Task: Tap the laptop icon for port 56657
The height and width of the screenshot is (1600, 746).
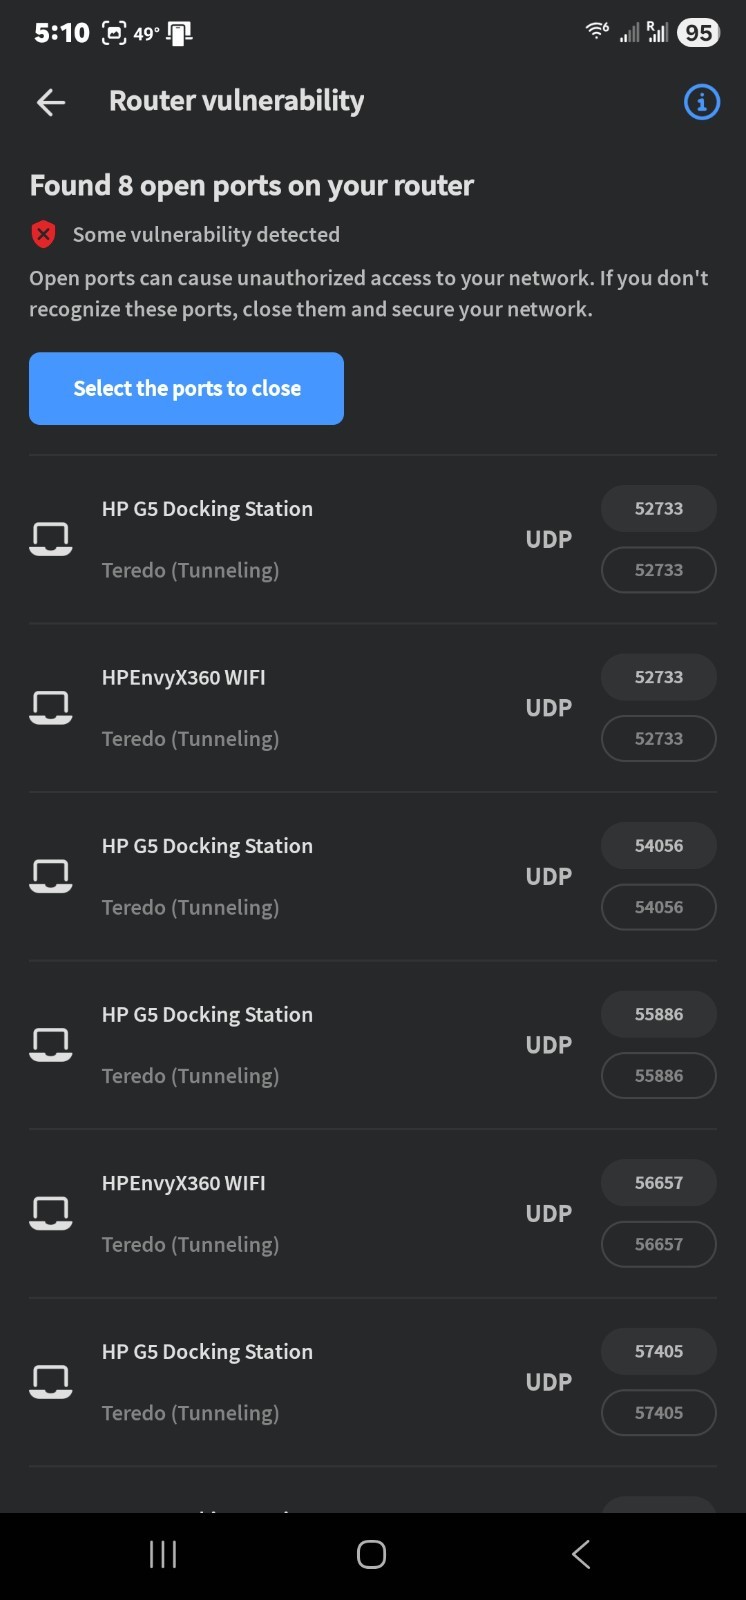Action: [x=50, y=1213]
